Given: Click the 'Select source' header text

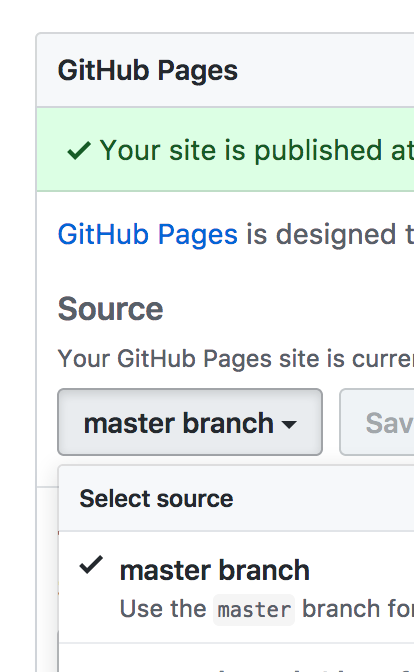Looking at the screenshot, I should click(156, 498).
